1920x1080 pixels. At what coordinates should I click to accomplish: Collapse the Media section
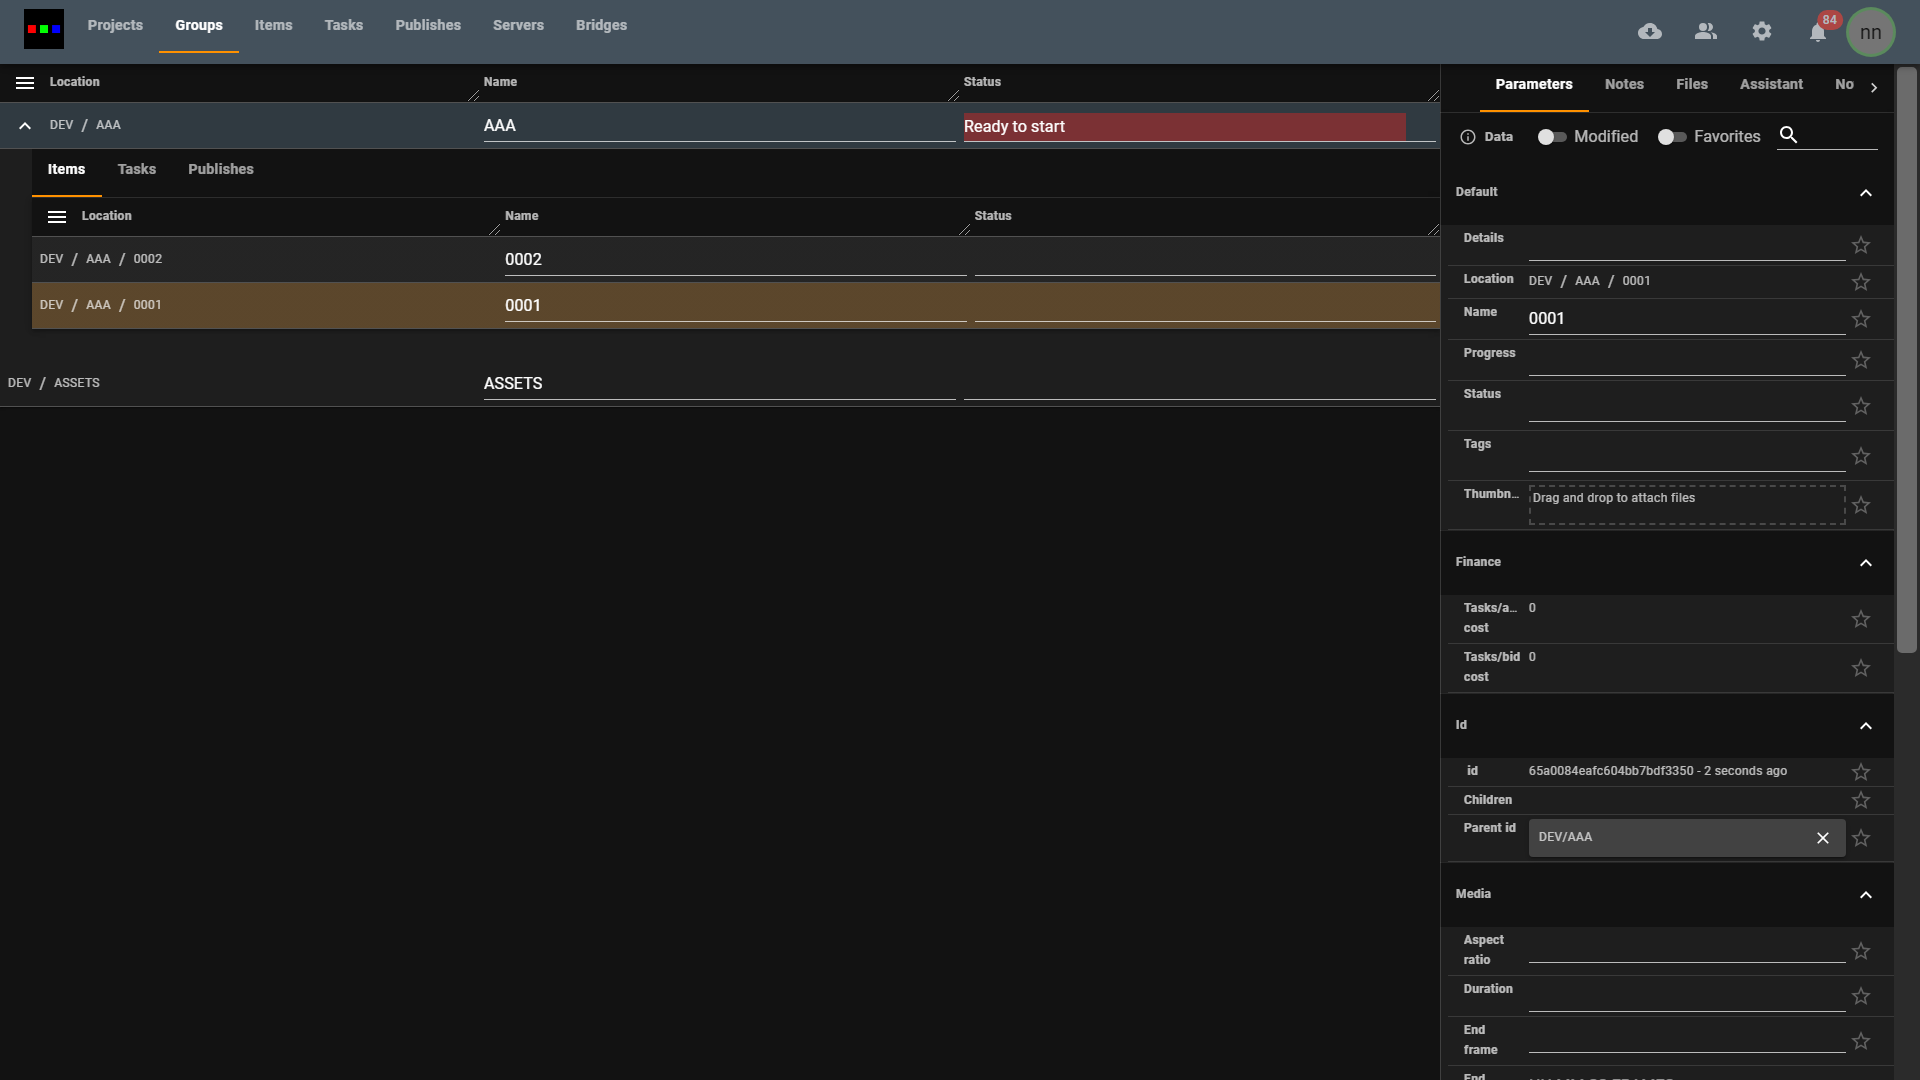[1866, 895]
